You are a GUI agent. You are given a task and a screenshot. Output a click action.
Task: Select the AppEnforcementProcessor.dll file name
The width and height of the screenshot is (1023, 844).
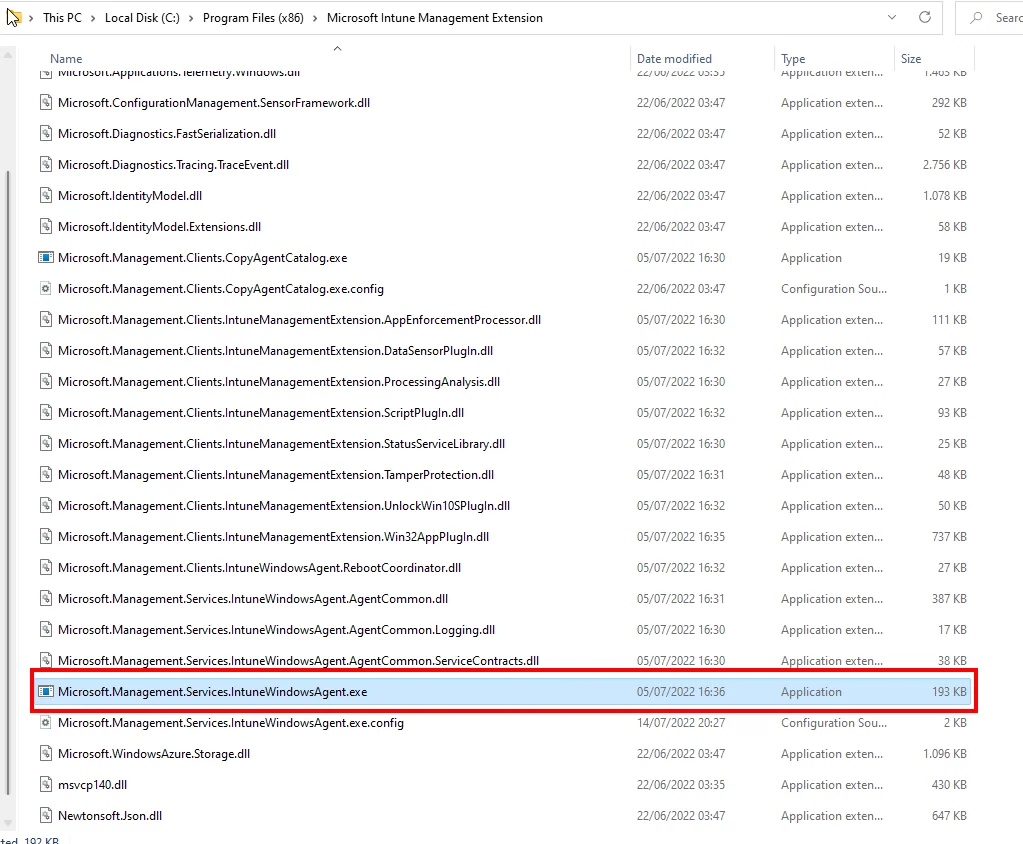[299, 320]
